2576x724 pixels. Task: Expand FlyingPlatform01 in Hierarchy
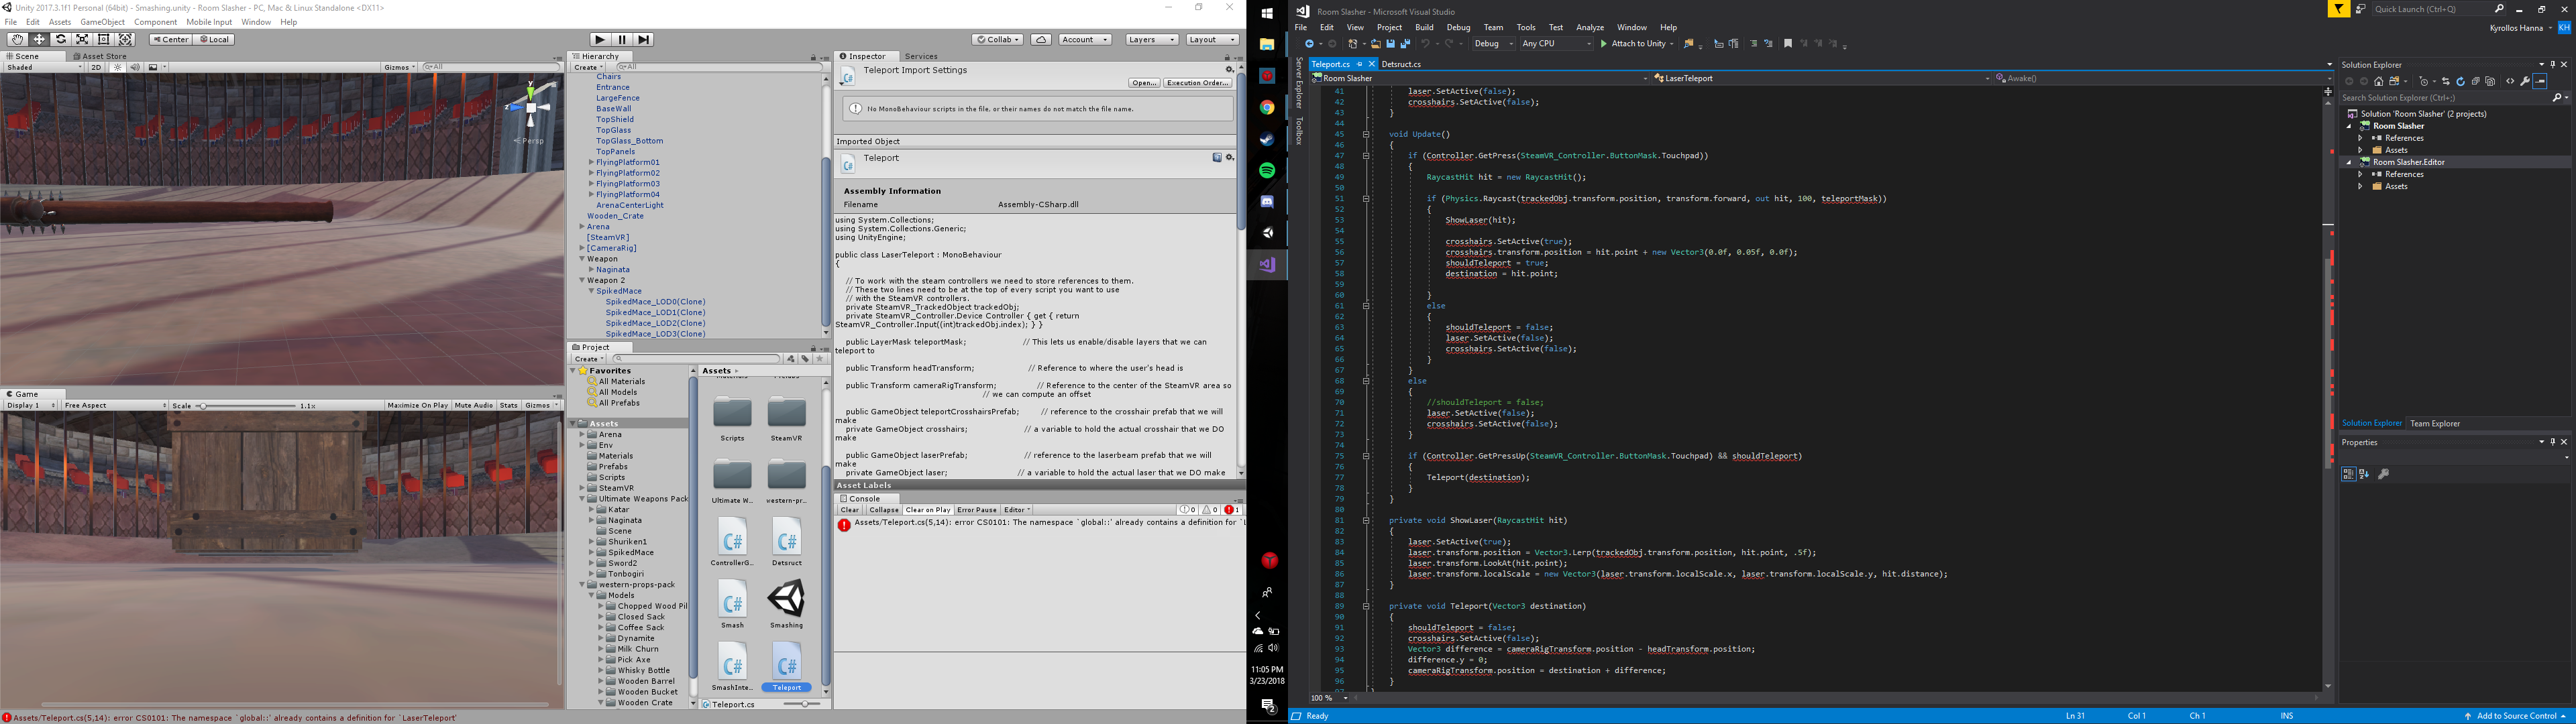[x=591, y=162]
